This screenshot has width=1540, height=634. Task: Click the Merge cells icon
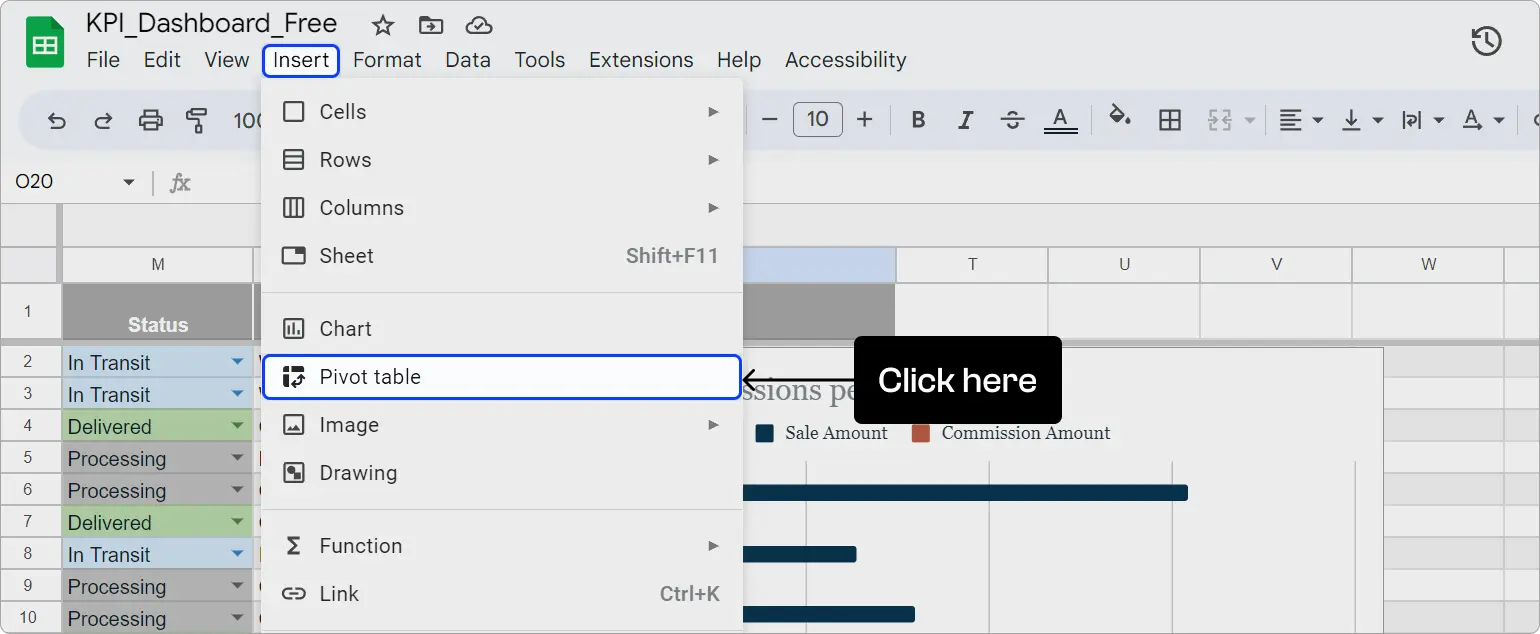[1222, 120]
